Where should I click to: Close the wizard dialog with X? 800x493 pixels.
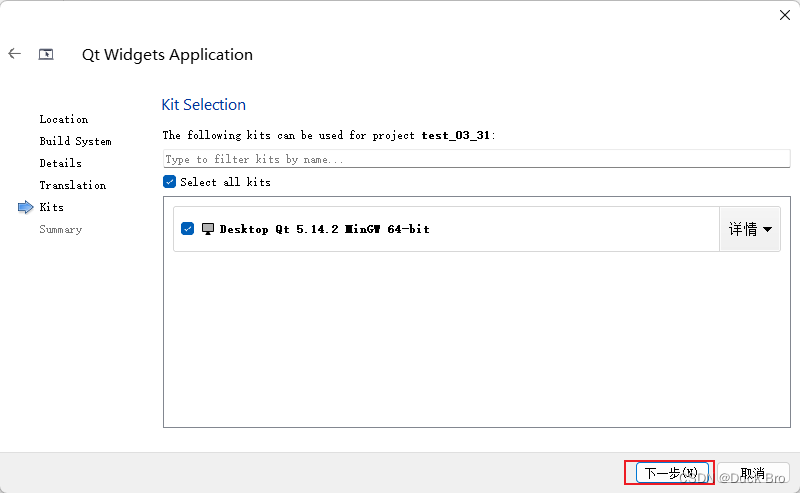click(x=785, y=15)
